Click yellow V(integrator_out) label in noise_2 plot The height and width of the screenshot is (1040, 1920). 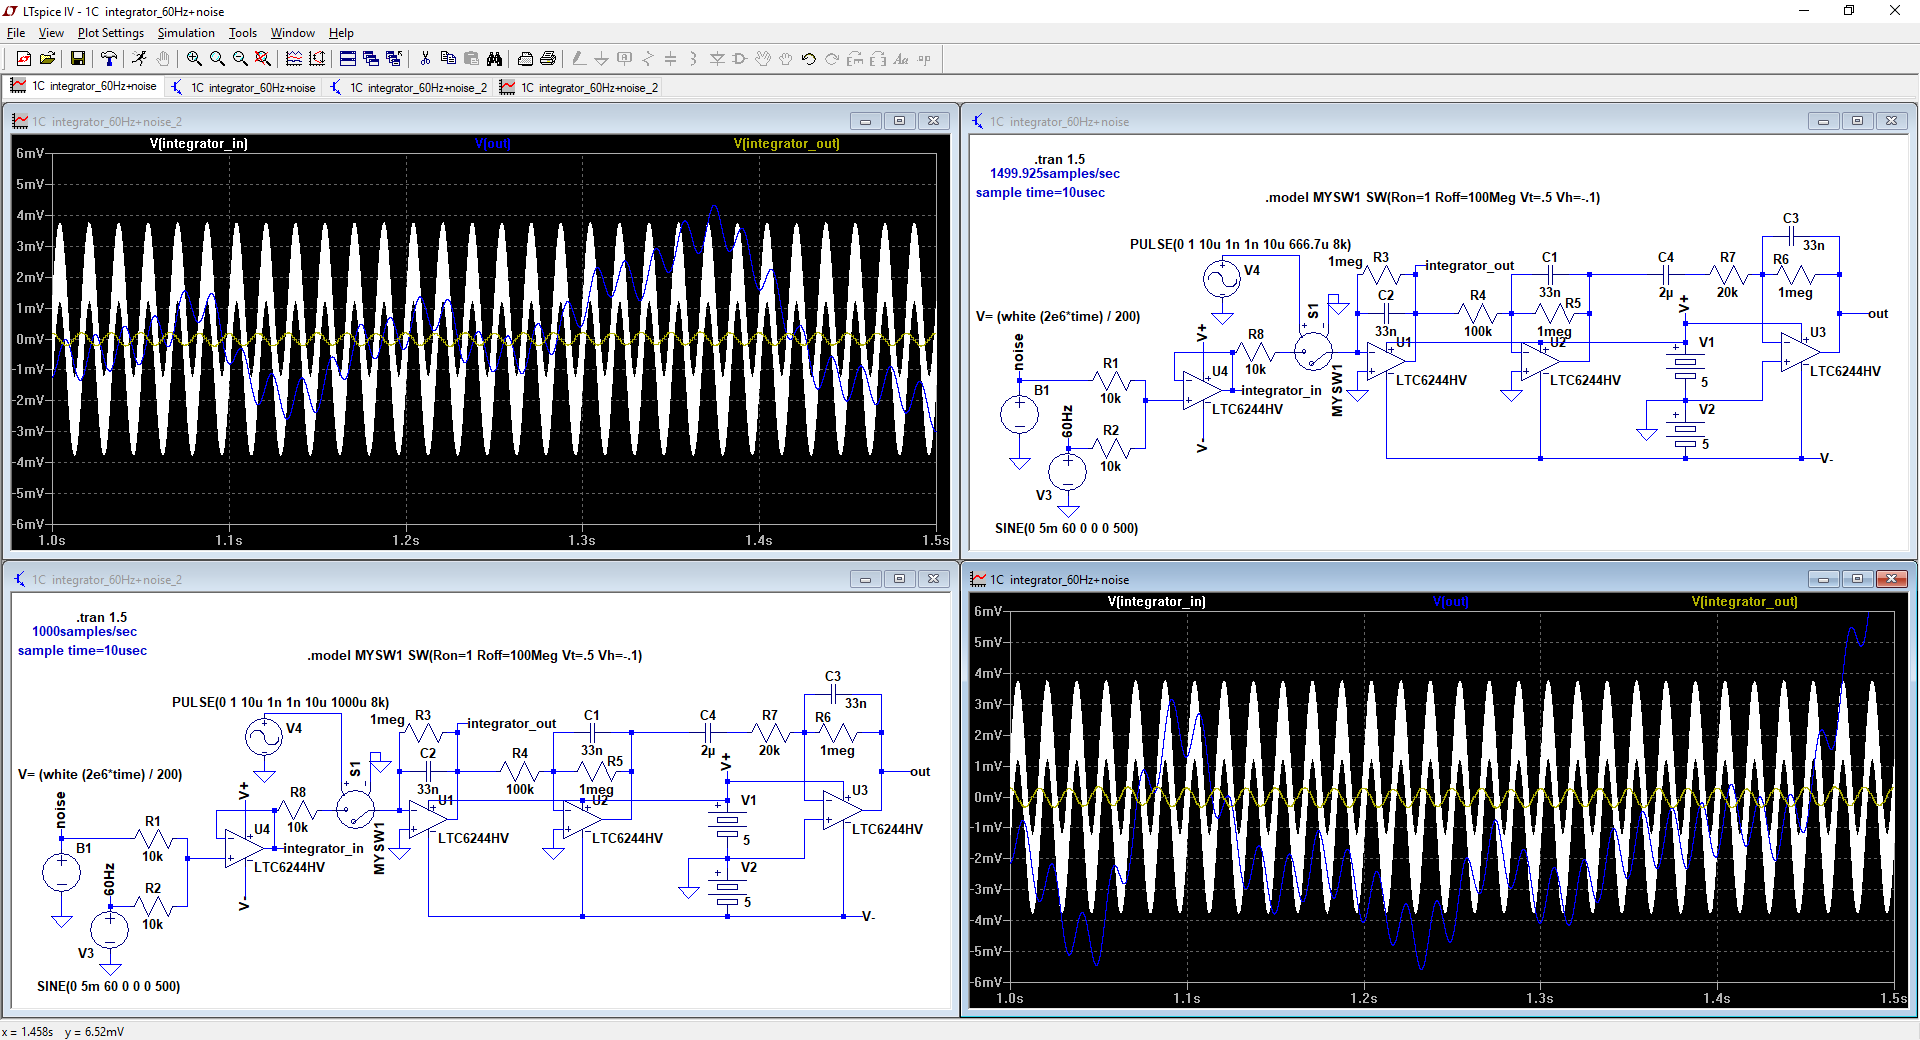coord(786,144)
